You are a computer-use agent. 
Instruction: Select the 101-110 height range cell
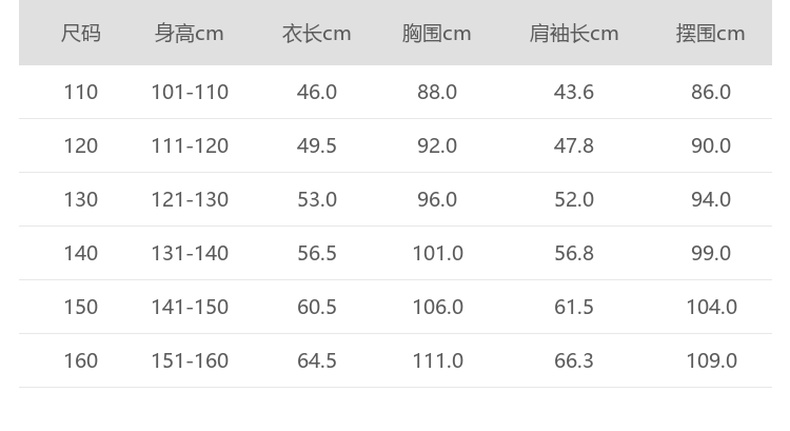pyautogui.click(x=190, y=92)
